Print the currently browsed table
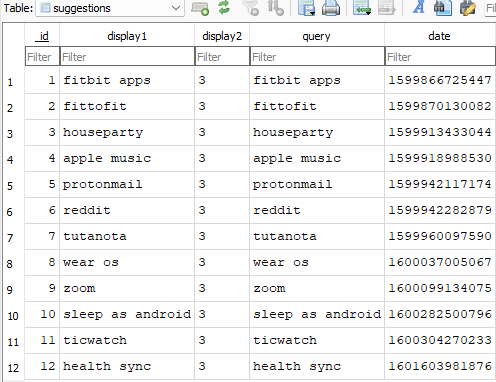This screenshot has width=496, height=382. tap(331, 8)
